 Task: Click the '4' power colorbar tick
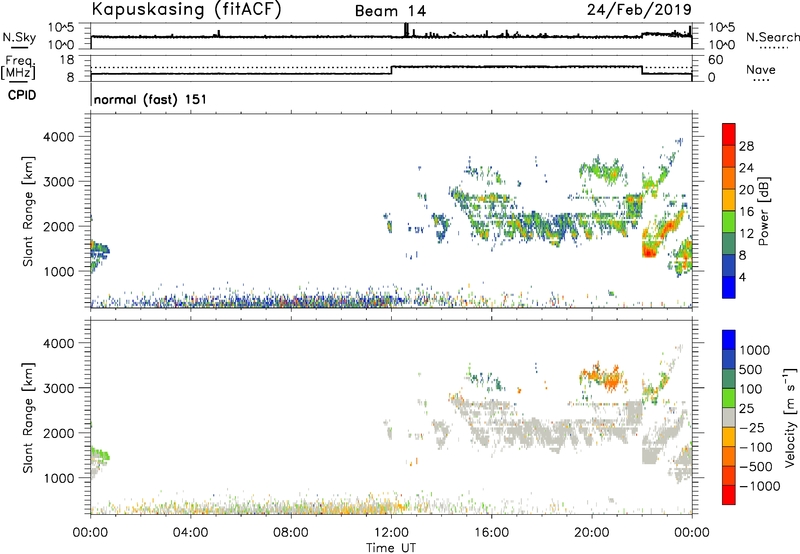pos(742,278)
